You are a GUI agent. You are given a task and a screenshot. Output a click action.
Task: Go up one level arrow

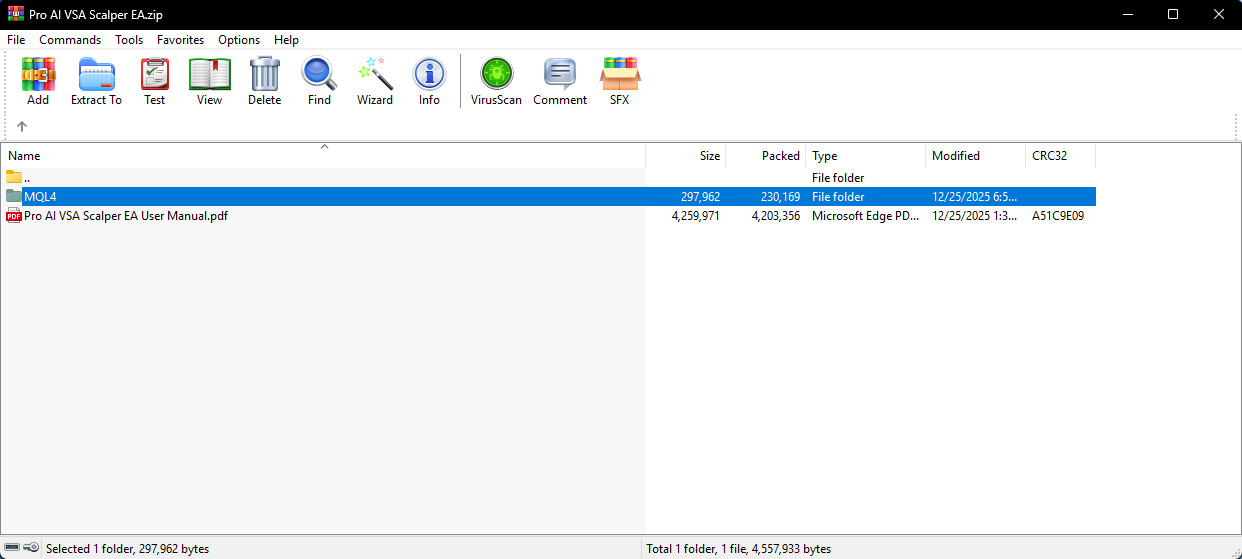coord(22,126)
